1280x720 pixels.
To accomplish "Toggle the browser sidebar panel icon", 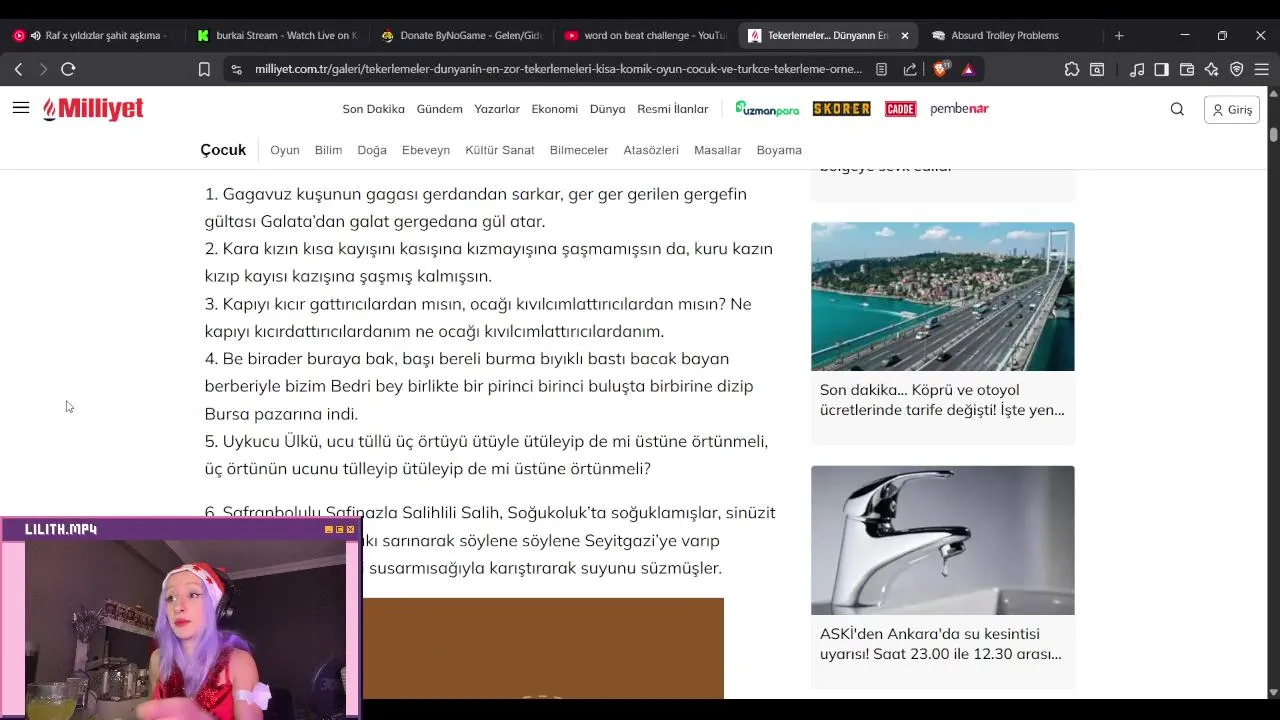I will (1161, 69).
